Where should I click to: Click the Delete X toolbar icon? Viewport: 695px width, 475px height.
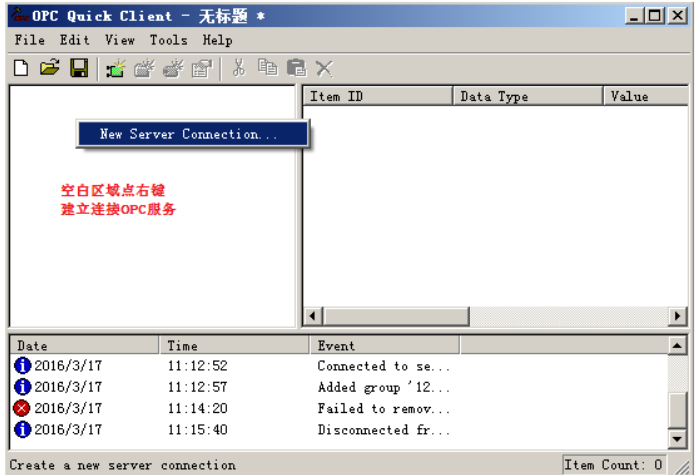click(324, 69)
